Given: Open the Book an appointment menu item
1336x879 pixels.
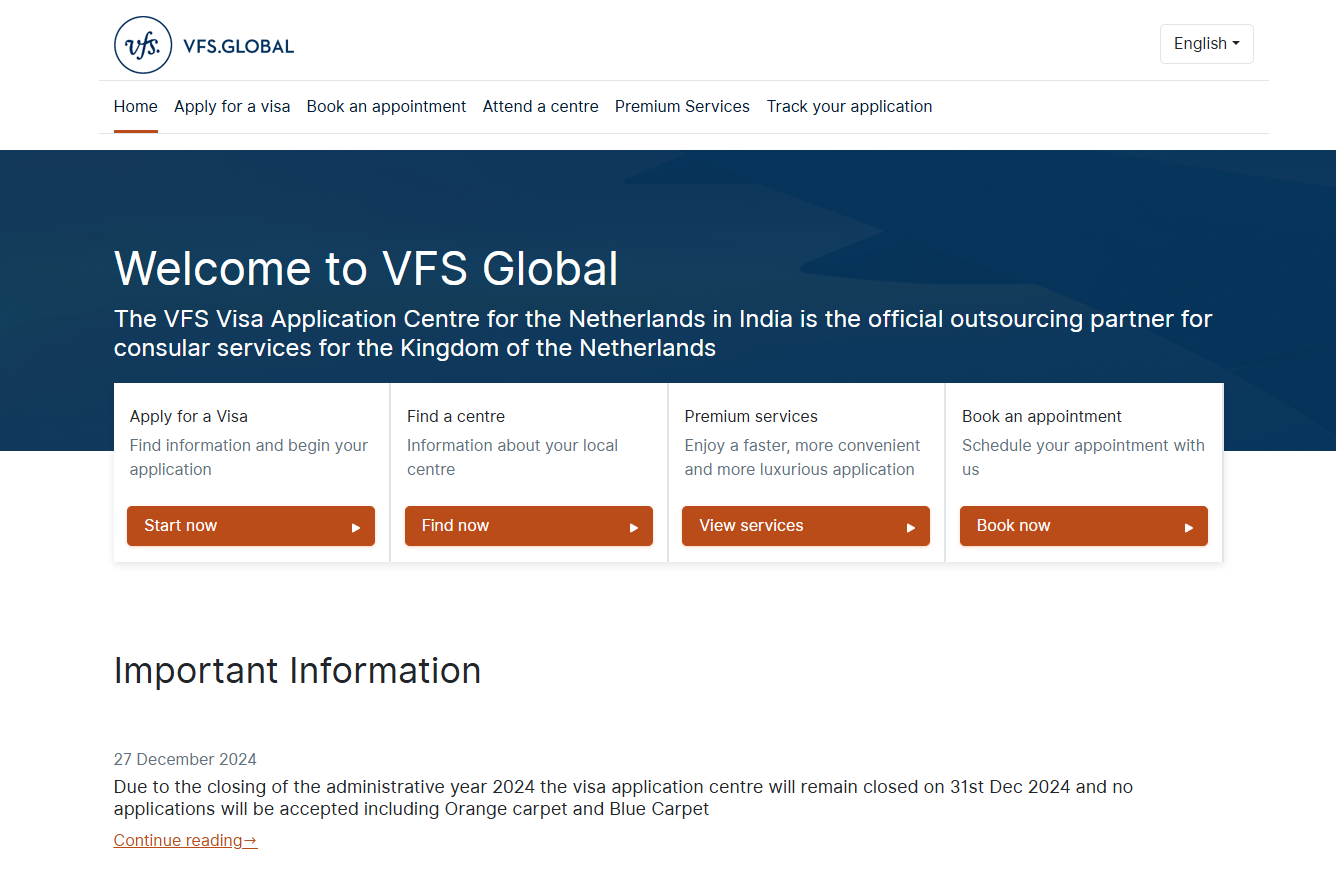Looking at the screenshot, I should tap(386, 106).
